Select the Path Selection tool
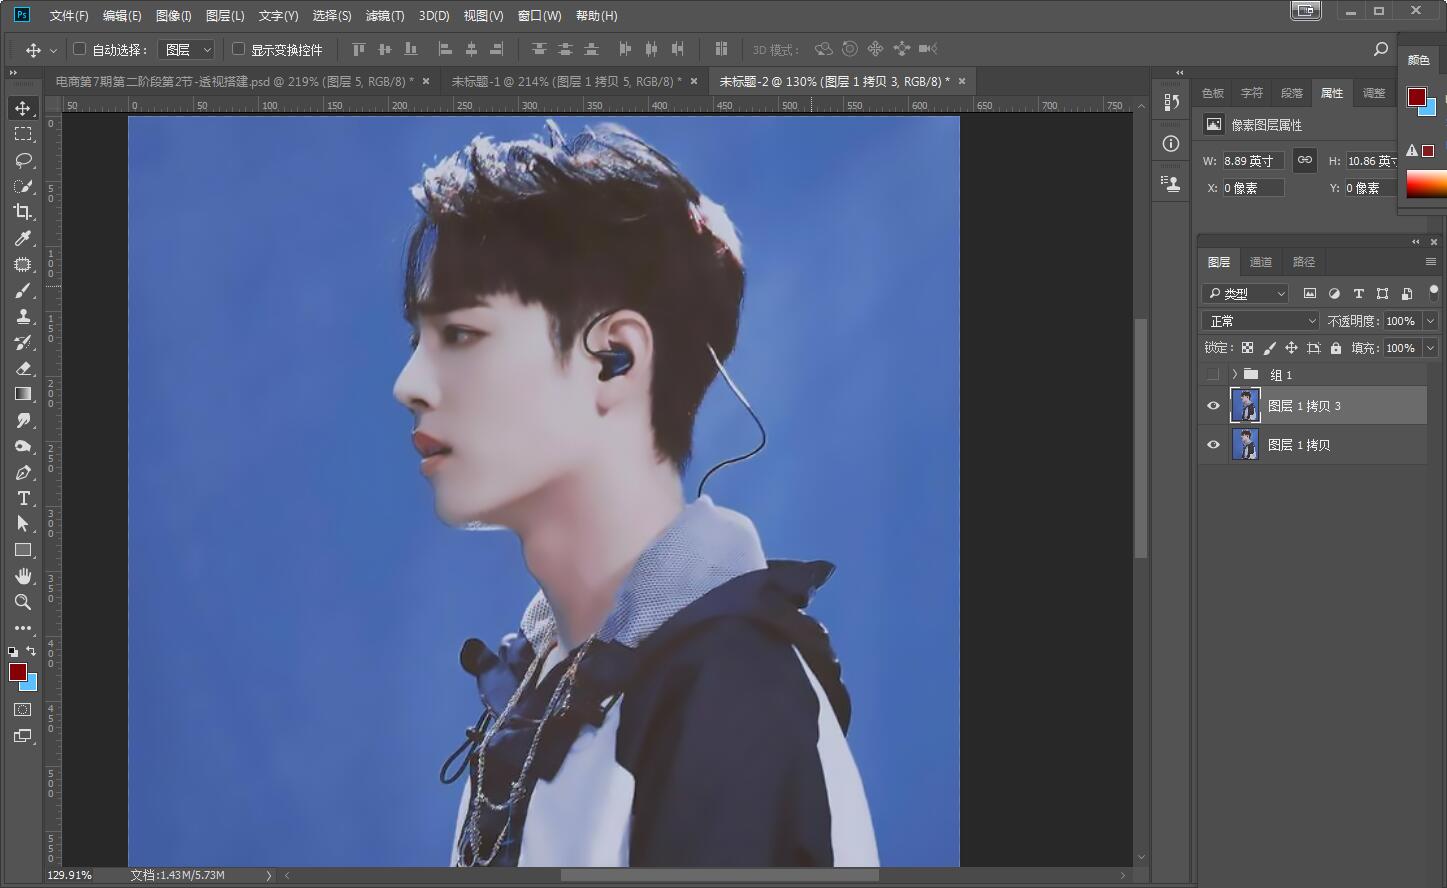 point(23,524)
